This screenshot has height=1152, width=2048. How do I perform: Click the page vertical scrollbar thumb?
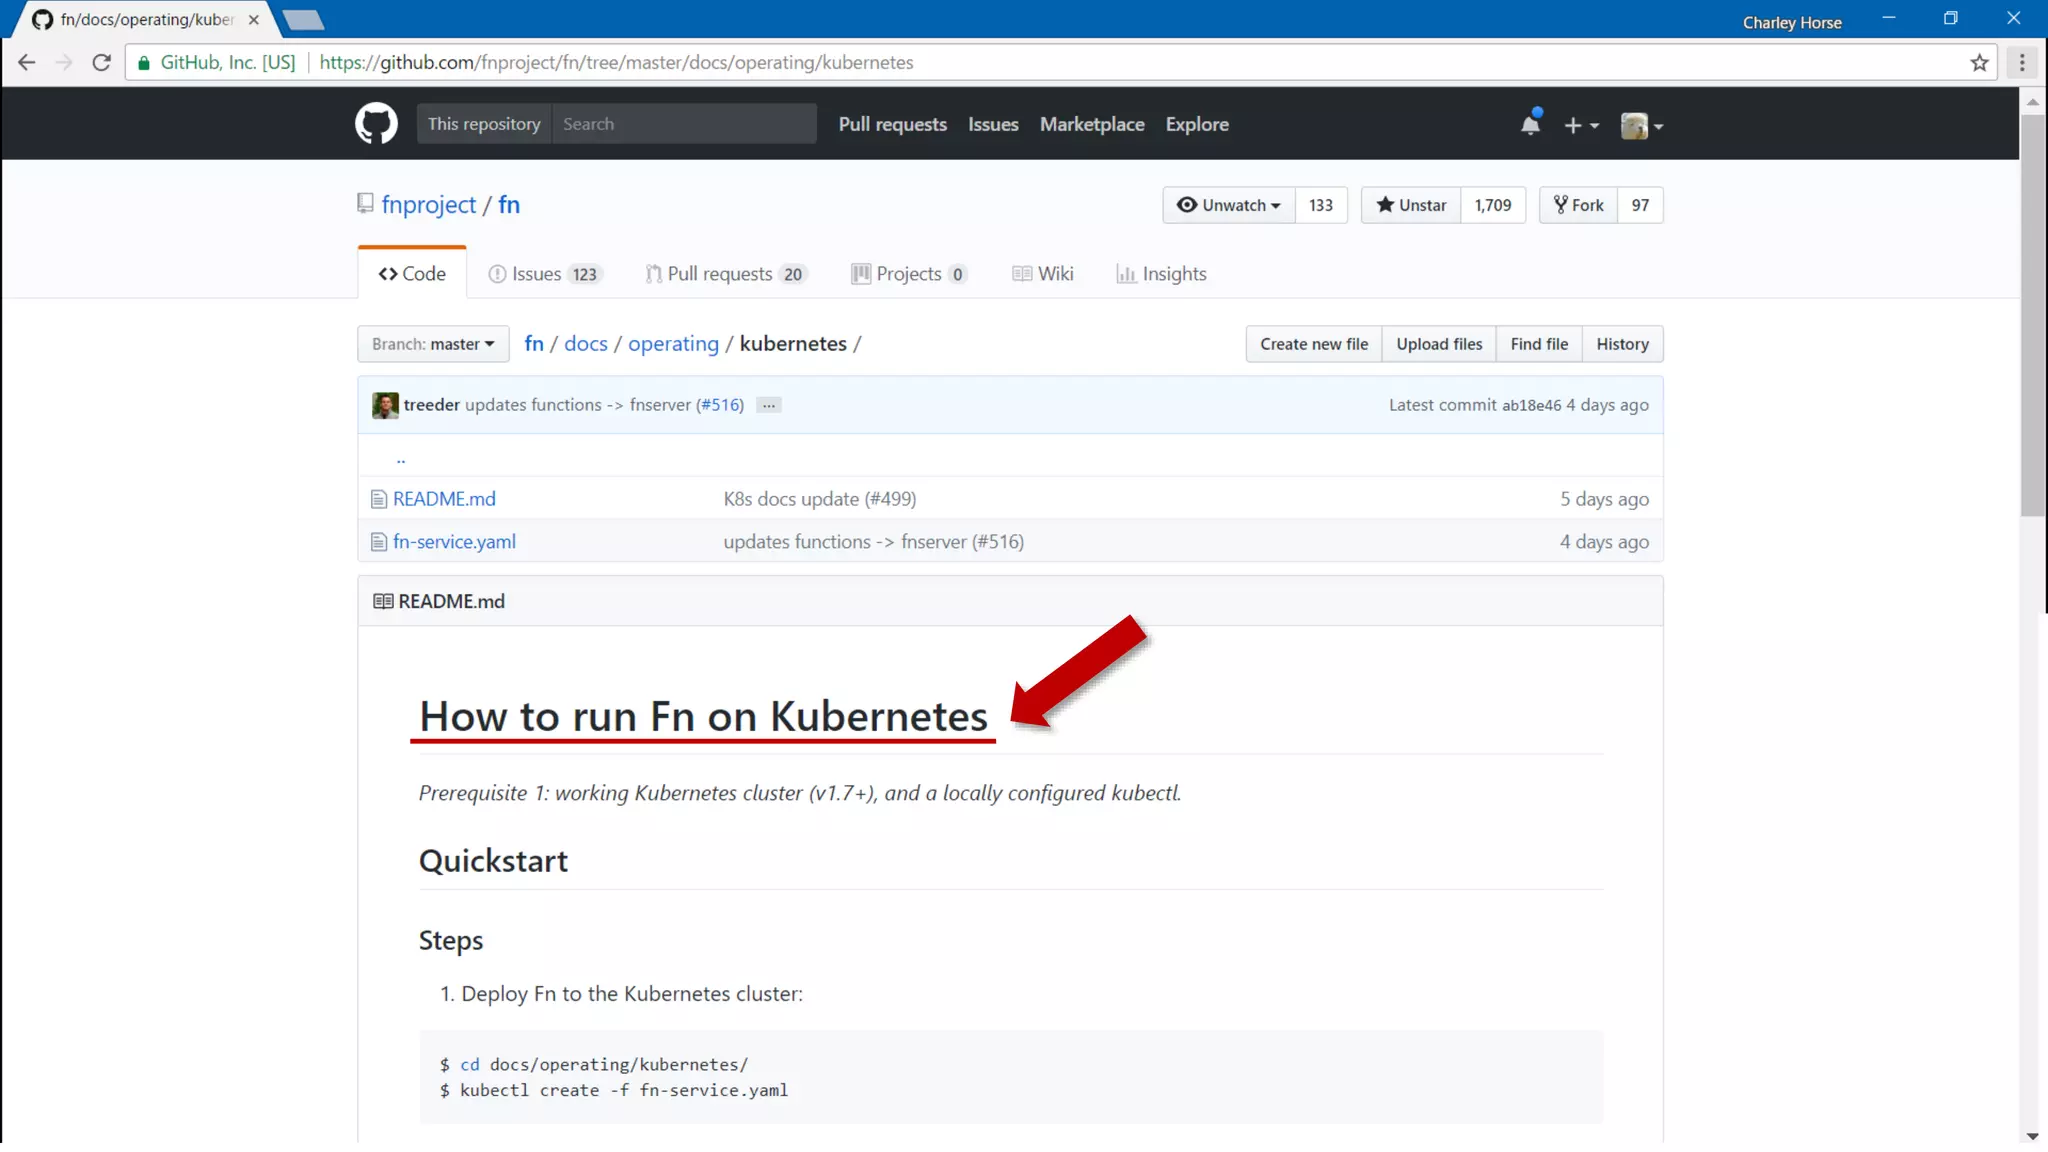[x=2032, y=314]
